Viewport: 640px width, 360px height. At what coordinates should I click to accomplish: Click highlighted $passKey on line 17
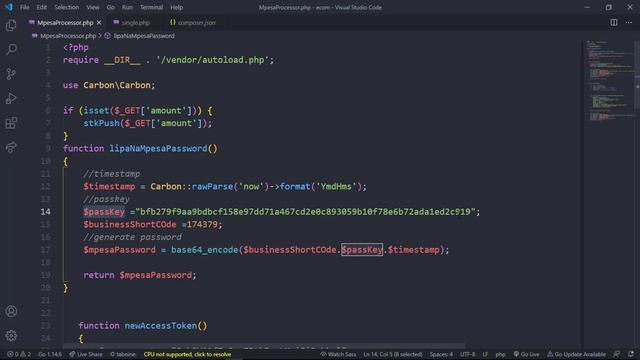(362, 250)
